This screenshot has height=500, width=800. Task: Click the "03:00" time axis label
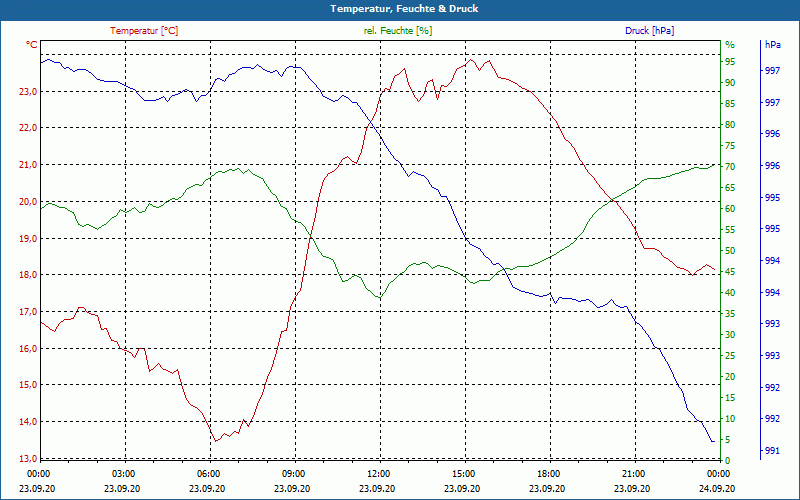[x=122, y=474]
